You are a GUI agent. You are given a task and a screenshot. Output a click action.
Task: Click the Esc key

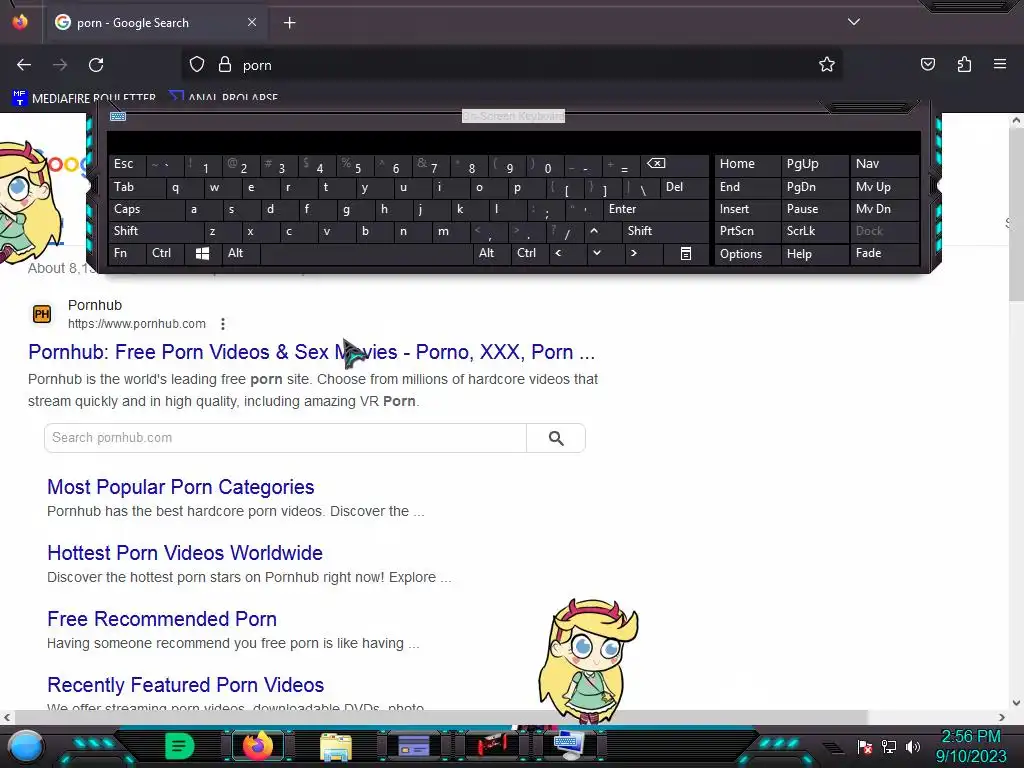(127, 164)
